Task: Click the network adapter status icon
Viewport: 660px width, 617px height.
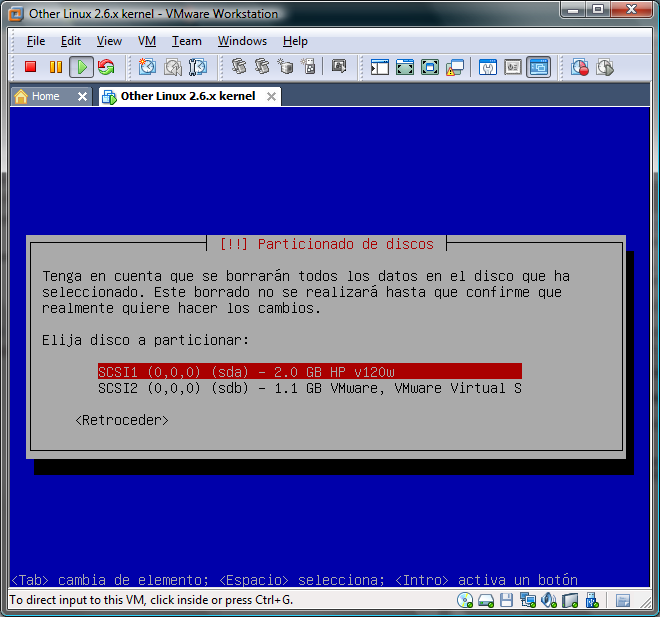Action: (528, 600)
